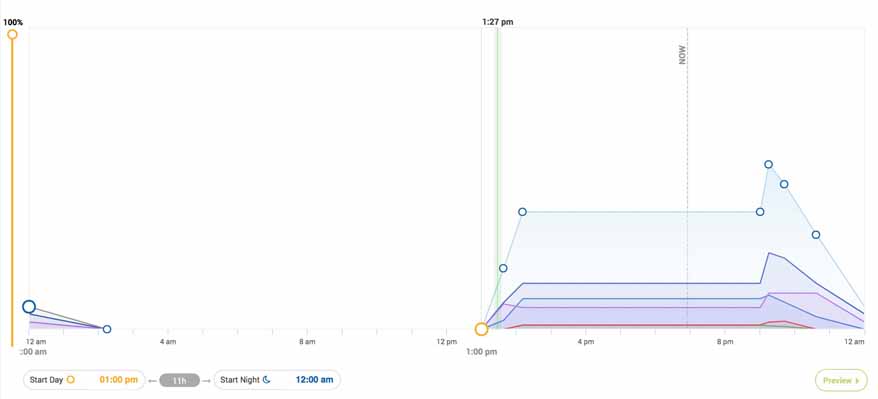Select the curve point where the plateau begins
The width and height of the screenshot is (878, 399).
522,212
